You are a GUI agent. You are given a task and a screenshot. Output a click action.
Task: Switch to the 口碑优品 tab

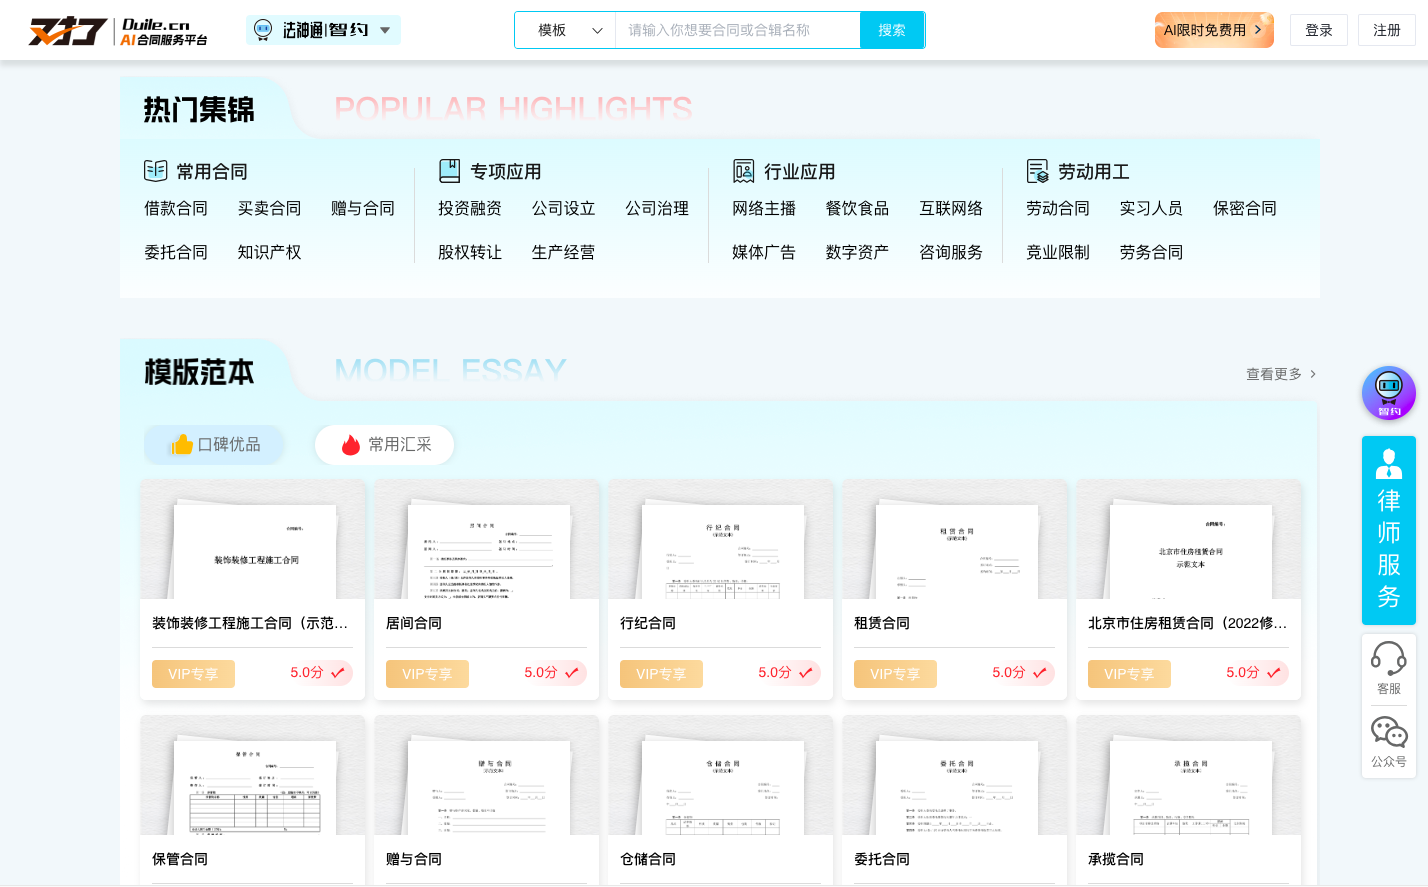point(214,444)
